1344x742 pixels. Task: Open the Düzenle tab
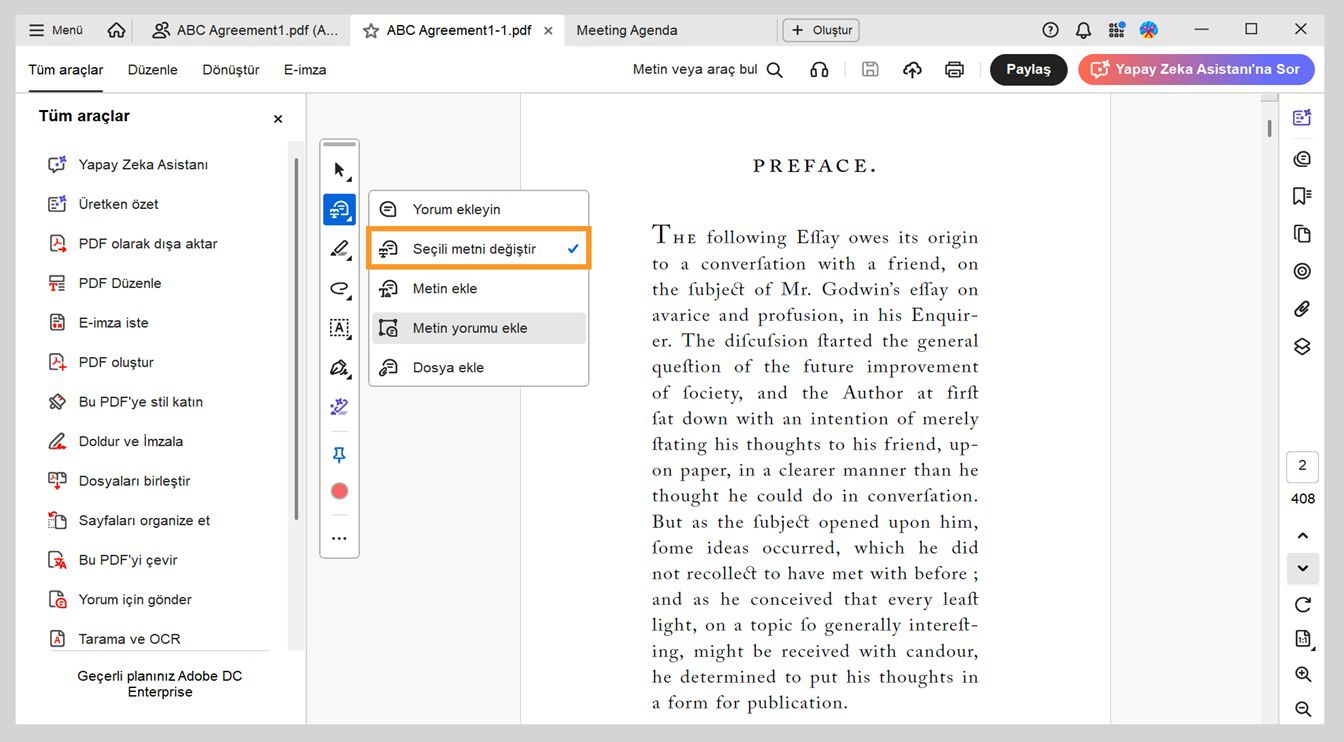pyautogui.click(x=153, y=70)
